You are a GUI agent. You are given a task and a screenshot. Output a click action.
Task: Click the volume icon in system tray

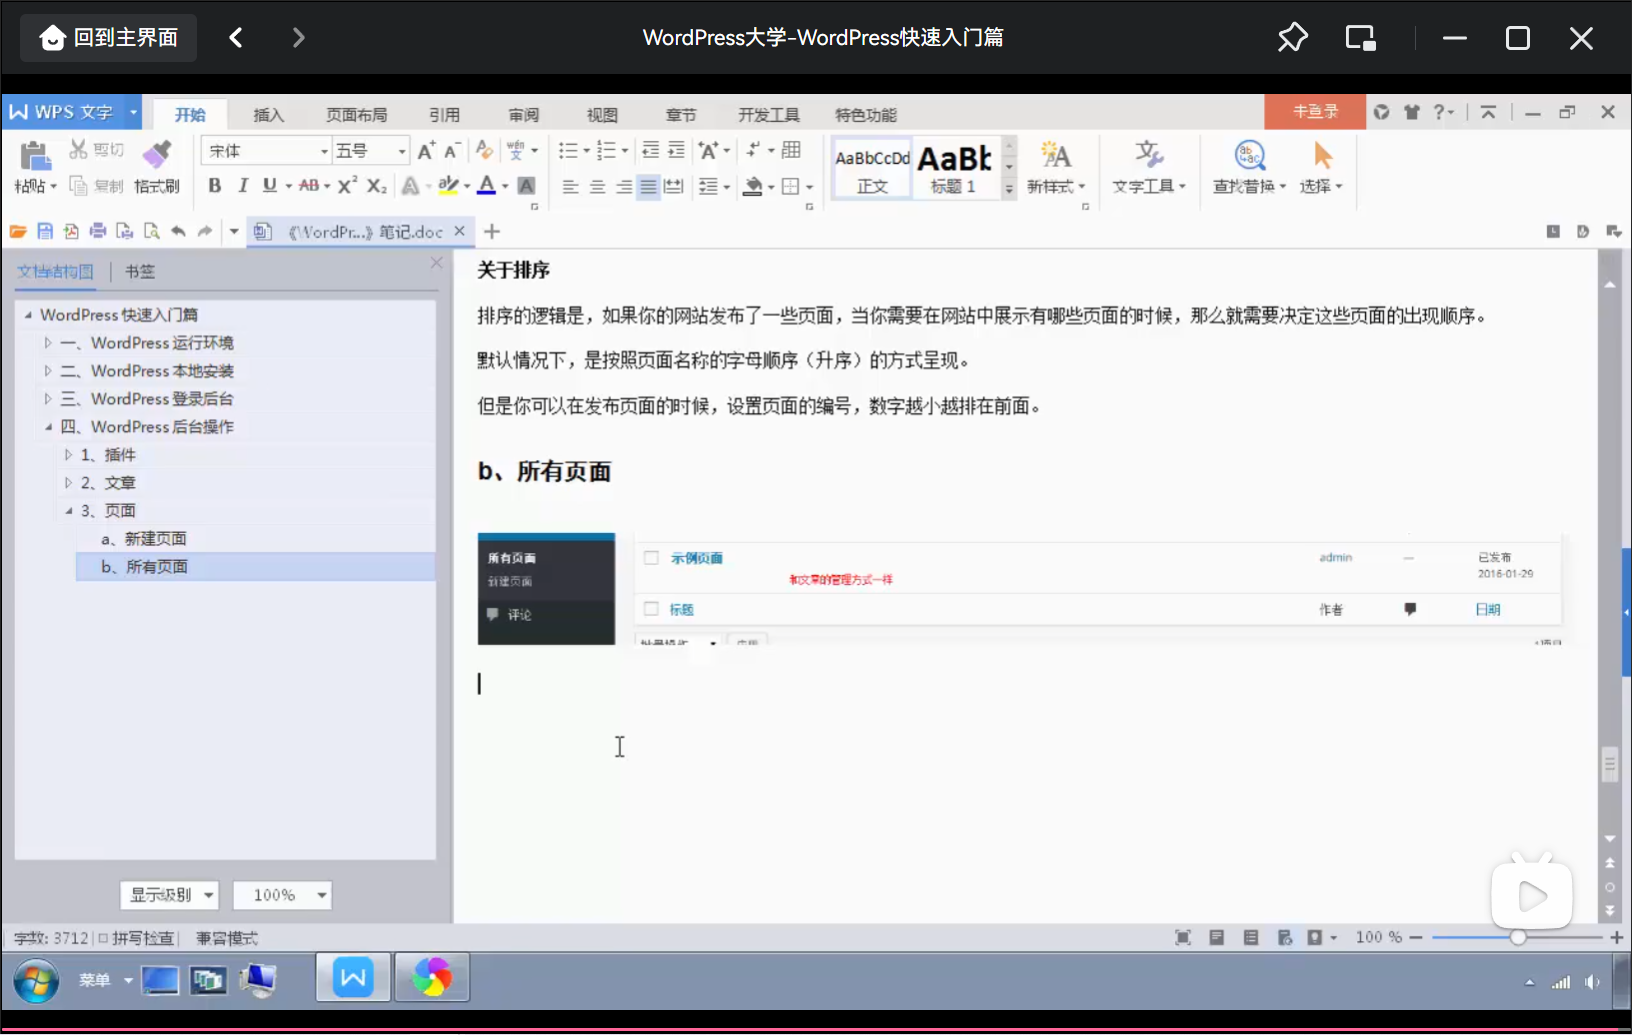tap(1592, 982)
